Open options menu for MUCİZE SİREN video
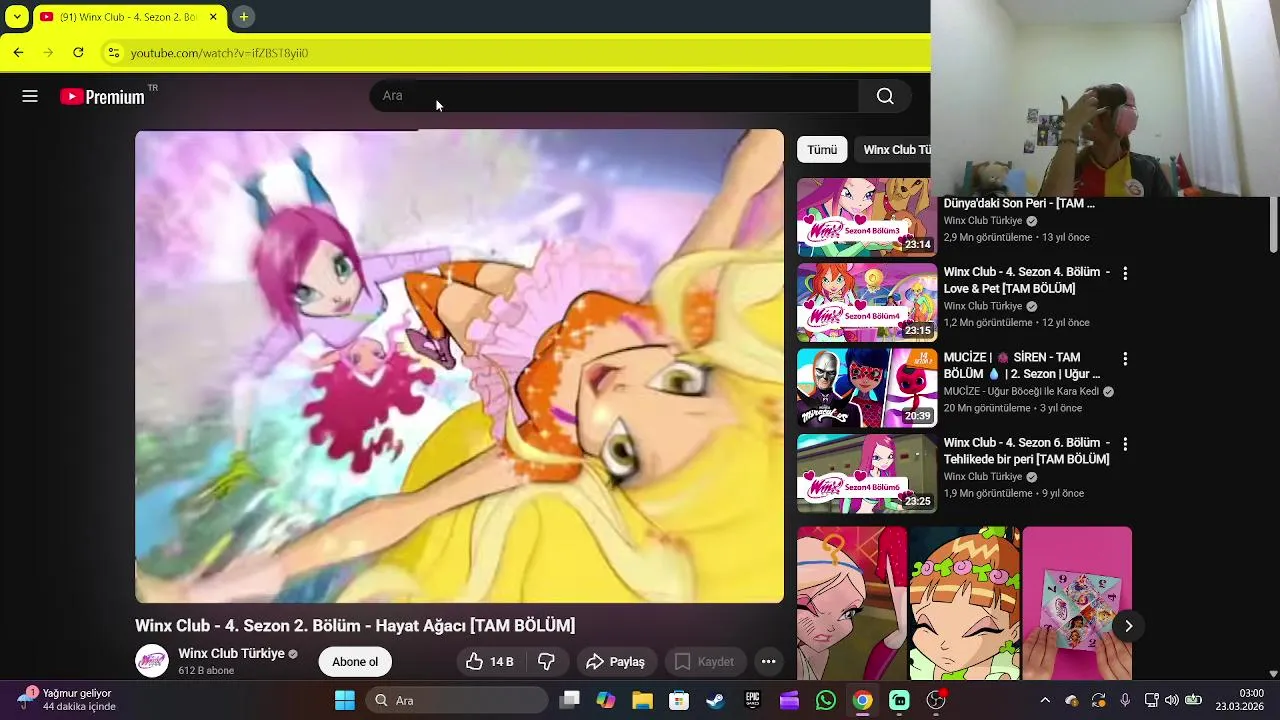 click(x=1125, y=358)
